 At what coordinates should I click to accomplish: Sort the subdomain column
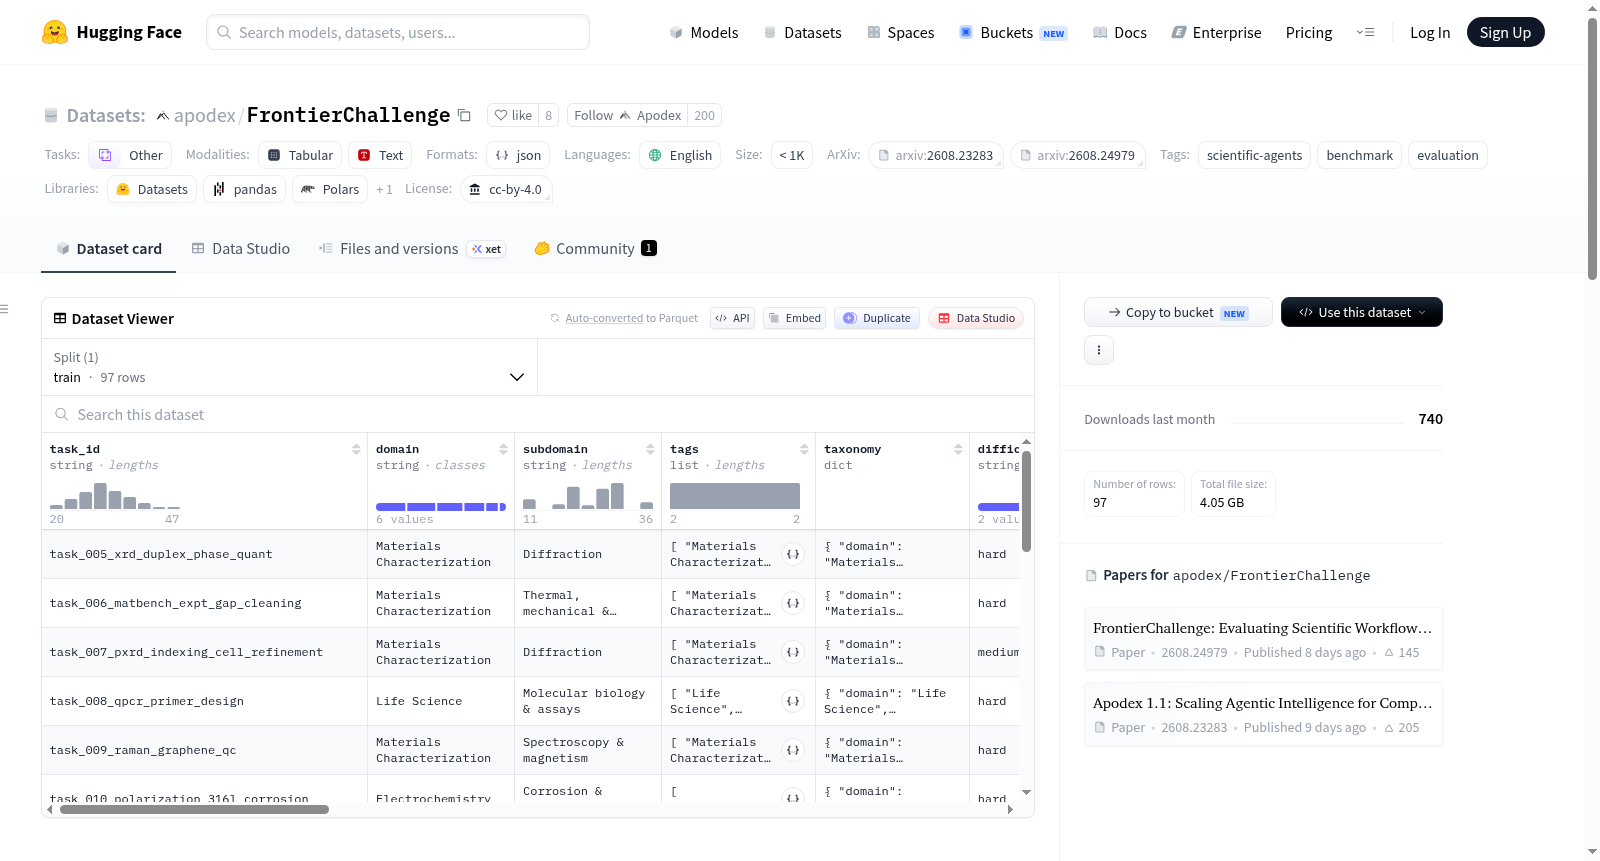tap(650, 449)
